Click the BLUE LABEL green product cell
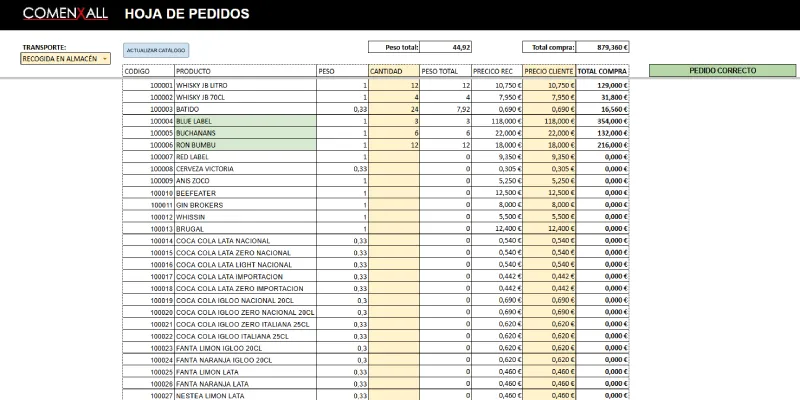This screenshot has height=400, width=800. click(245, 121)
